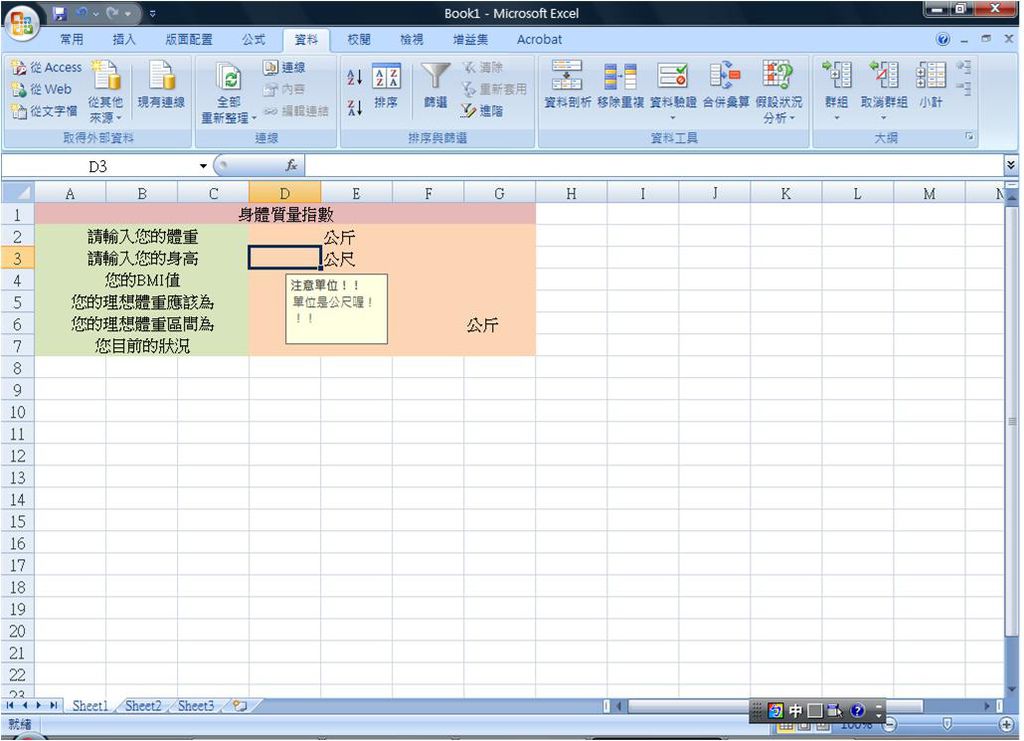Image resolution: width=1024 pixels, height=741 pixels.
Task: Click the formula bar input
Action: (653, 166)
